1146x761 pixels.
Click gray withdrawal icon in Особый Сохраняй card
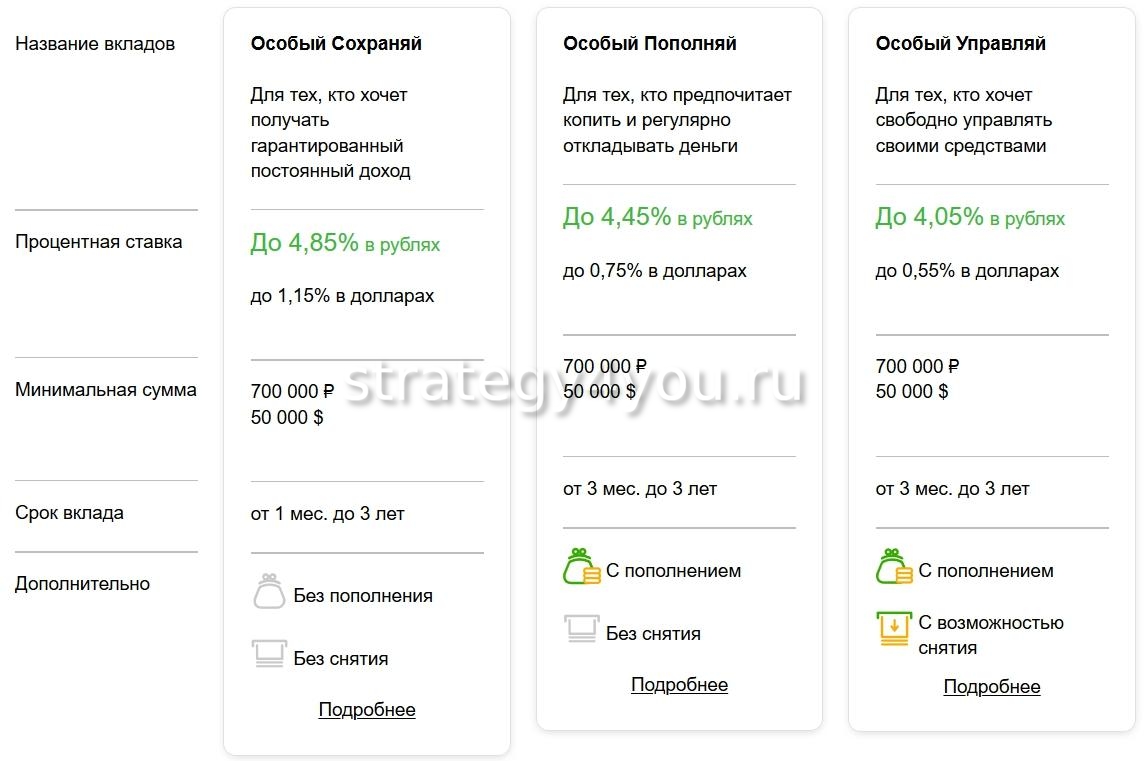coord(269,655)
